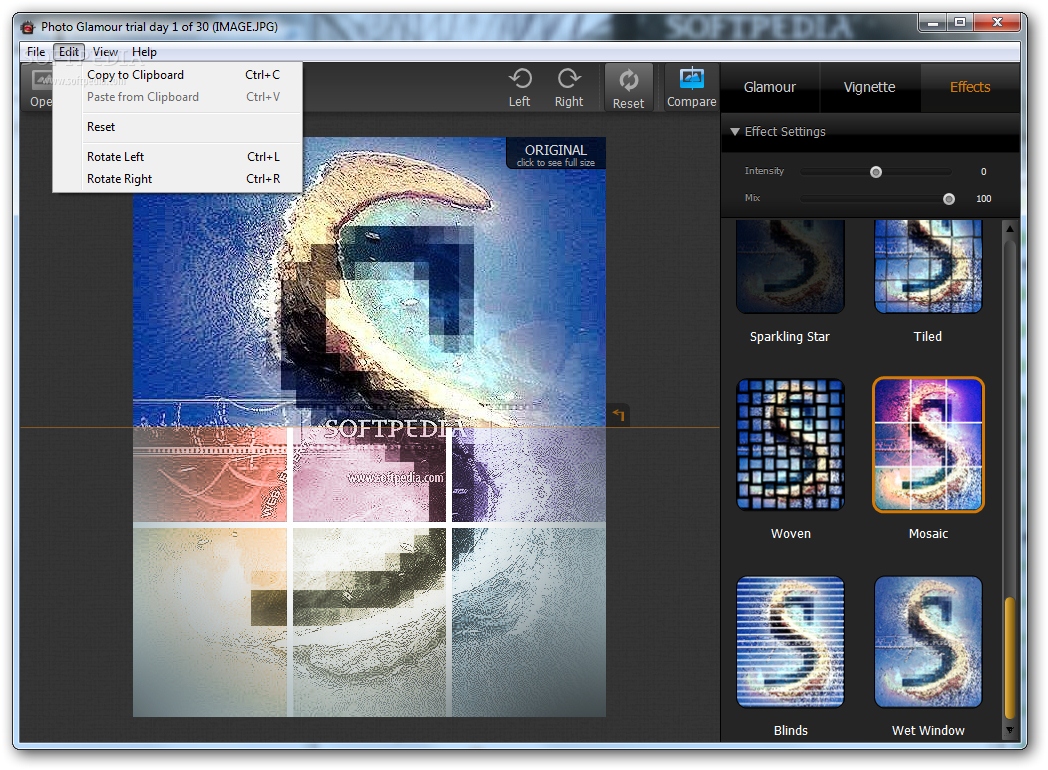
Task: Rotate the image with the Right icon
Action: click(x=569, y=88)
